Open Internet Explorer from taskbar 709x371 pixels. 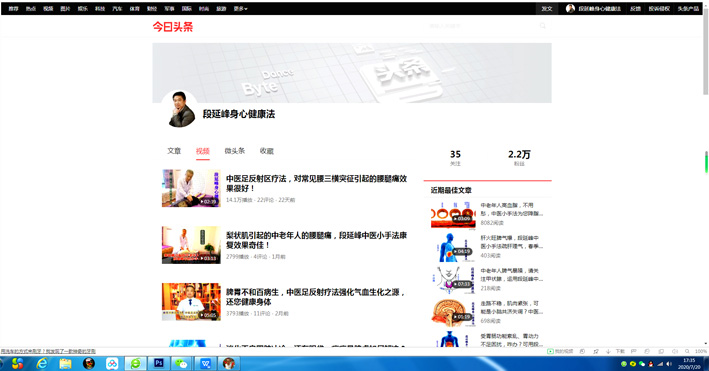click(x=42, y=363)
